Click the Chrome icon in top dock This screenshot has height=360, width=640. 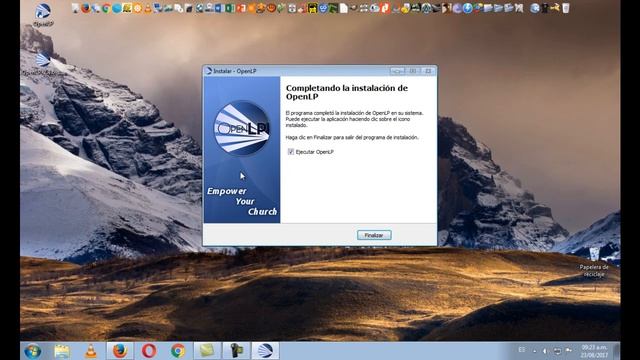pos(106,8)
